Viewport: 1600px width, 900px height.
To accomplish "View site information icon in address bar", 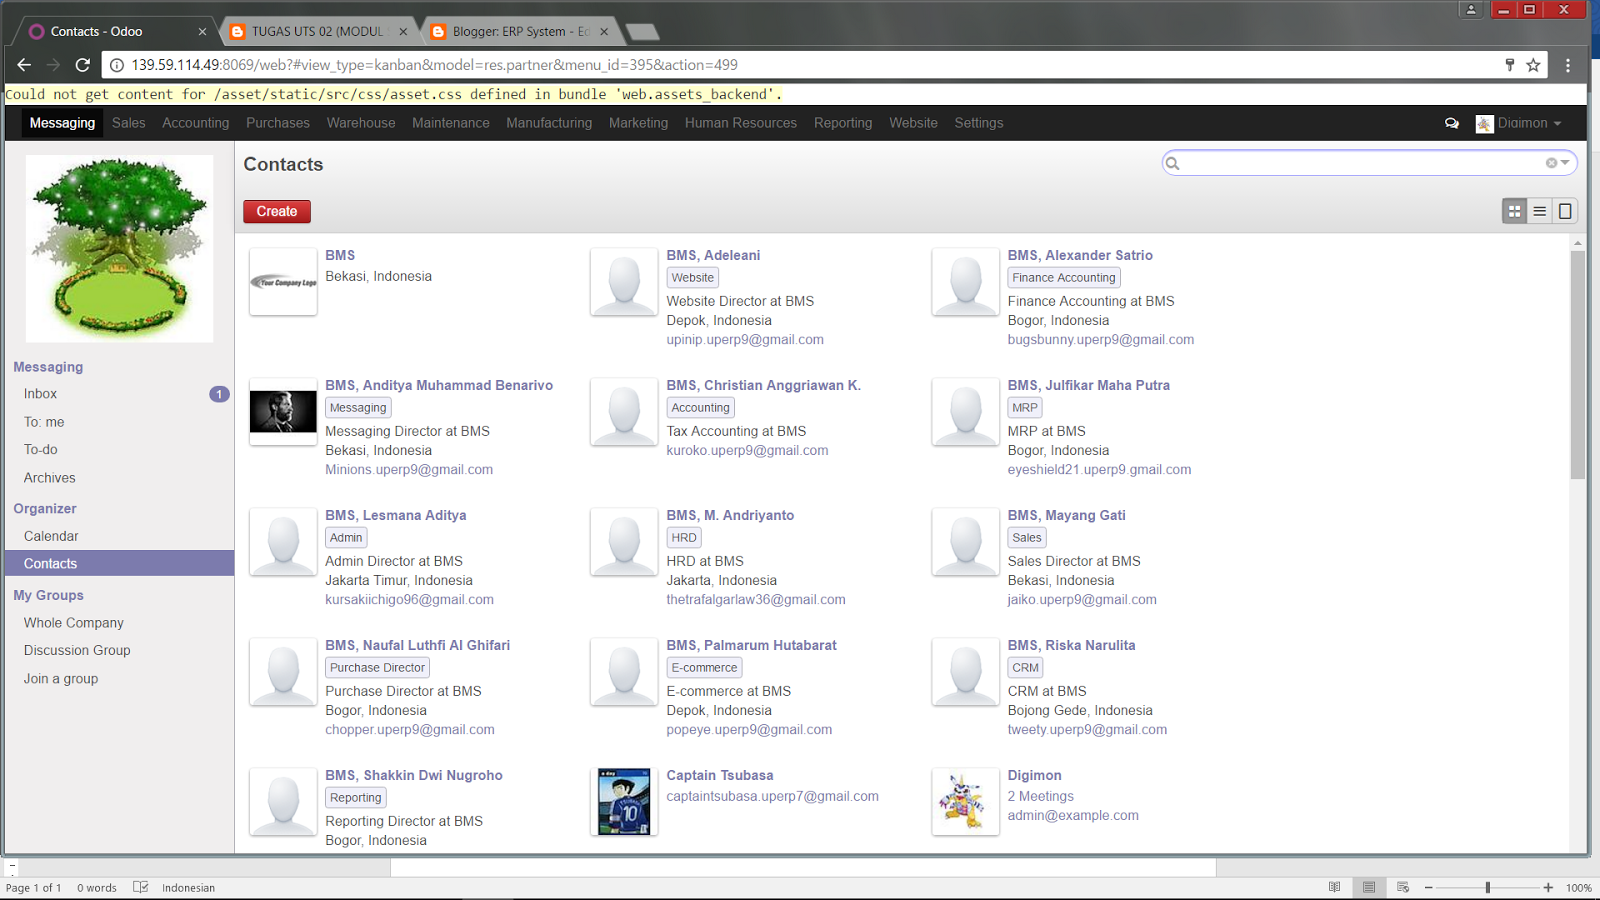I will (x=116, y=65).
